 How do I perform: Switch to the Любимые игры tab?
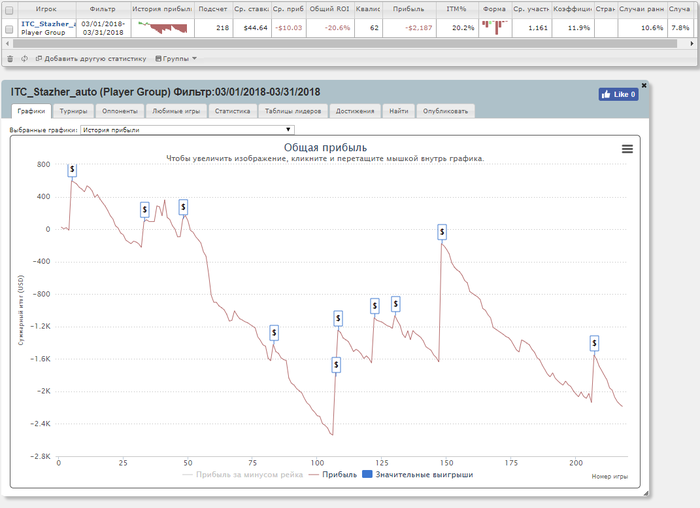pyautogui.click(x=176, y=111)
